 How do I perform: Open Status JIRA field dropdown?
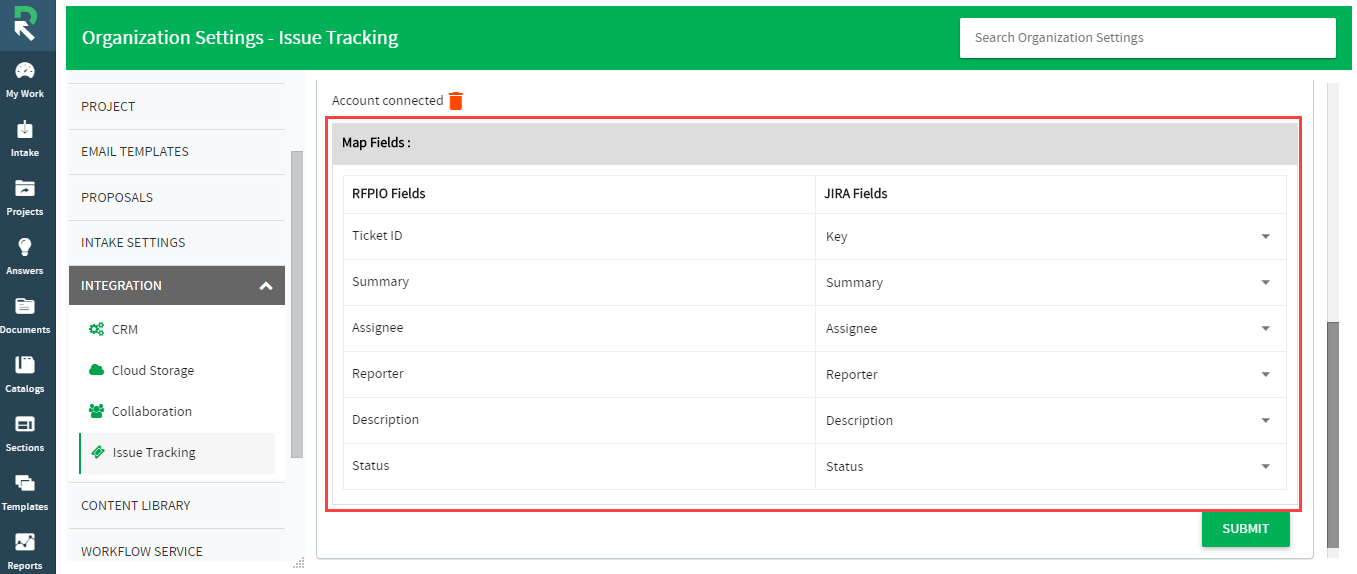click(1050, 467)
